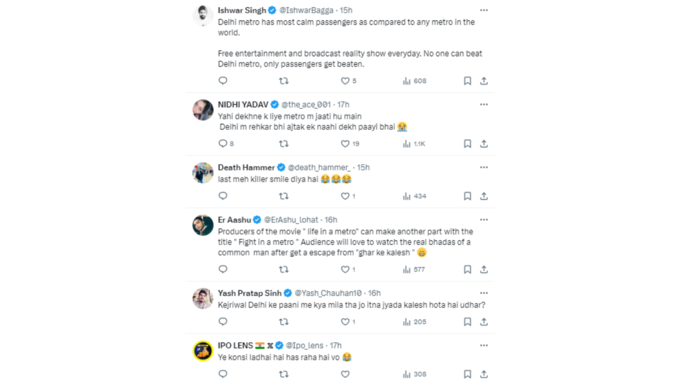This screenshot has height=383, width=680.
Task: View analytics on IPO LENS tweet
Action: [x=415, y=374]
